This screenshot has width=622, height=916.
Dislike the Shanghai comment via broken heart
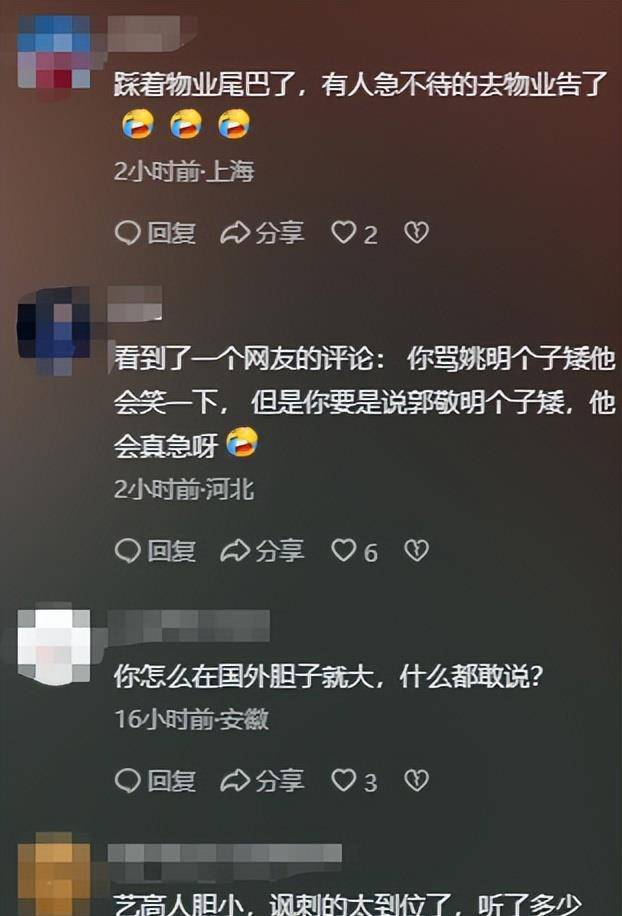point(416,233)
